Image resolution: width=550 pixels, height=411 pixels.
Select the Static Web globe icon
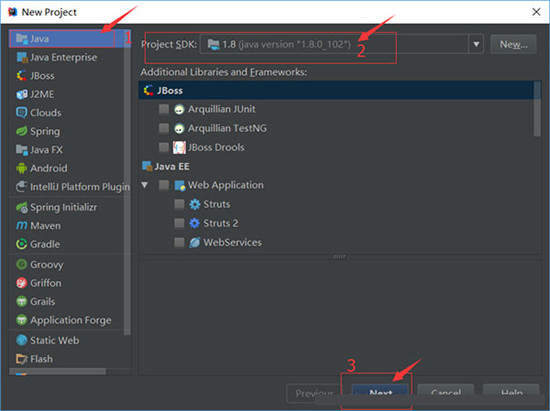click(22, 340)
